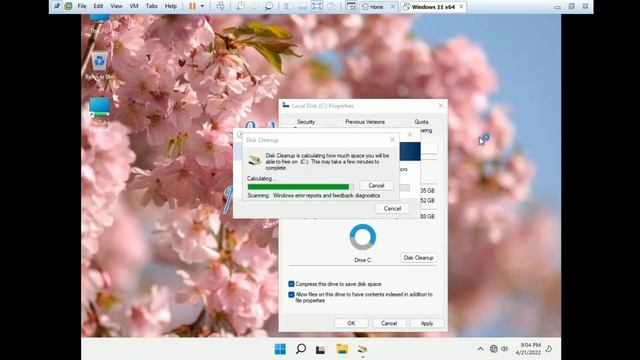This screenshot has width=640, height=360.
Task: Open the 9:04 PM clock and date
Action: [x=529, y=349]
